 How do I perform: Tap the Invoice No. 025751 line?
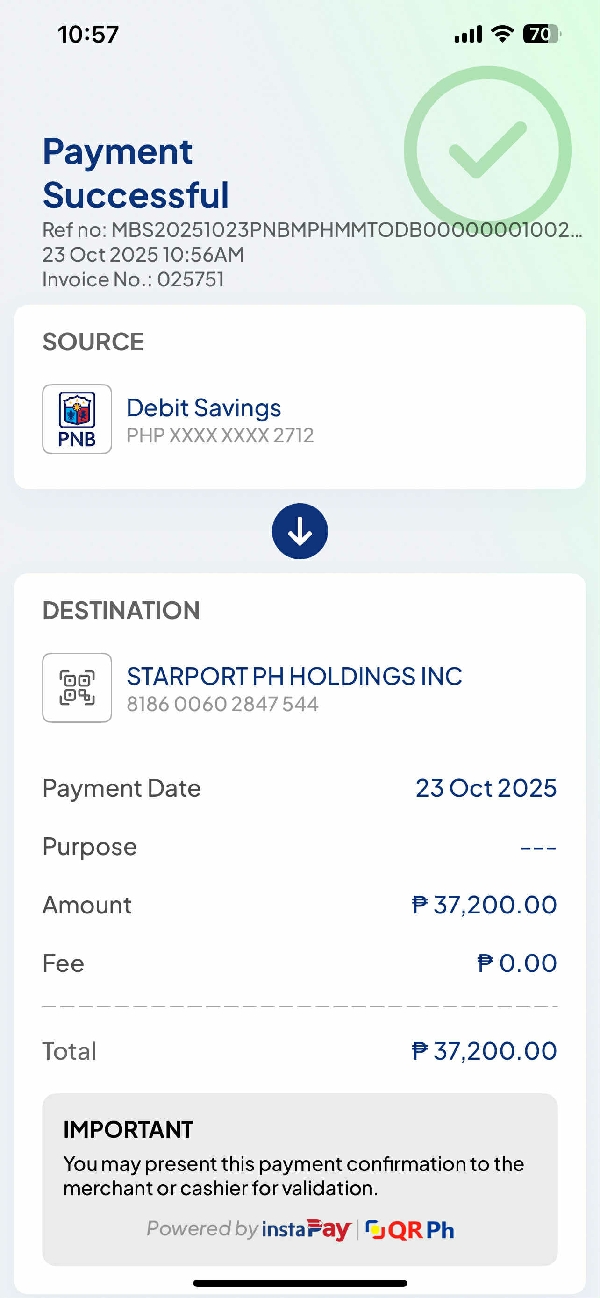pyautogui.click(x=133, y=279)
